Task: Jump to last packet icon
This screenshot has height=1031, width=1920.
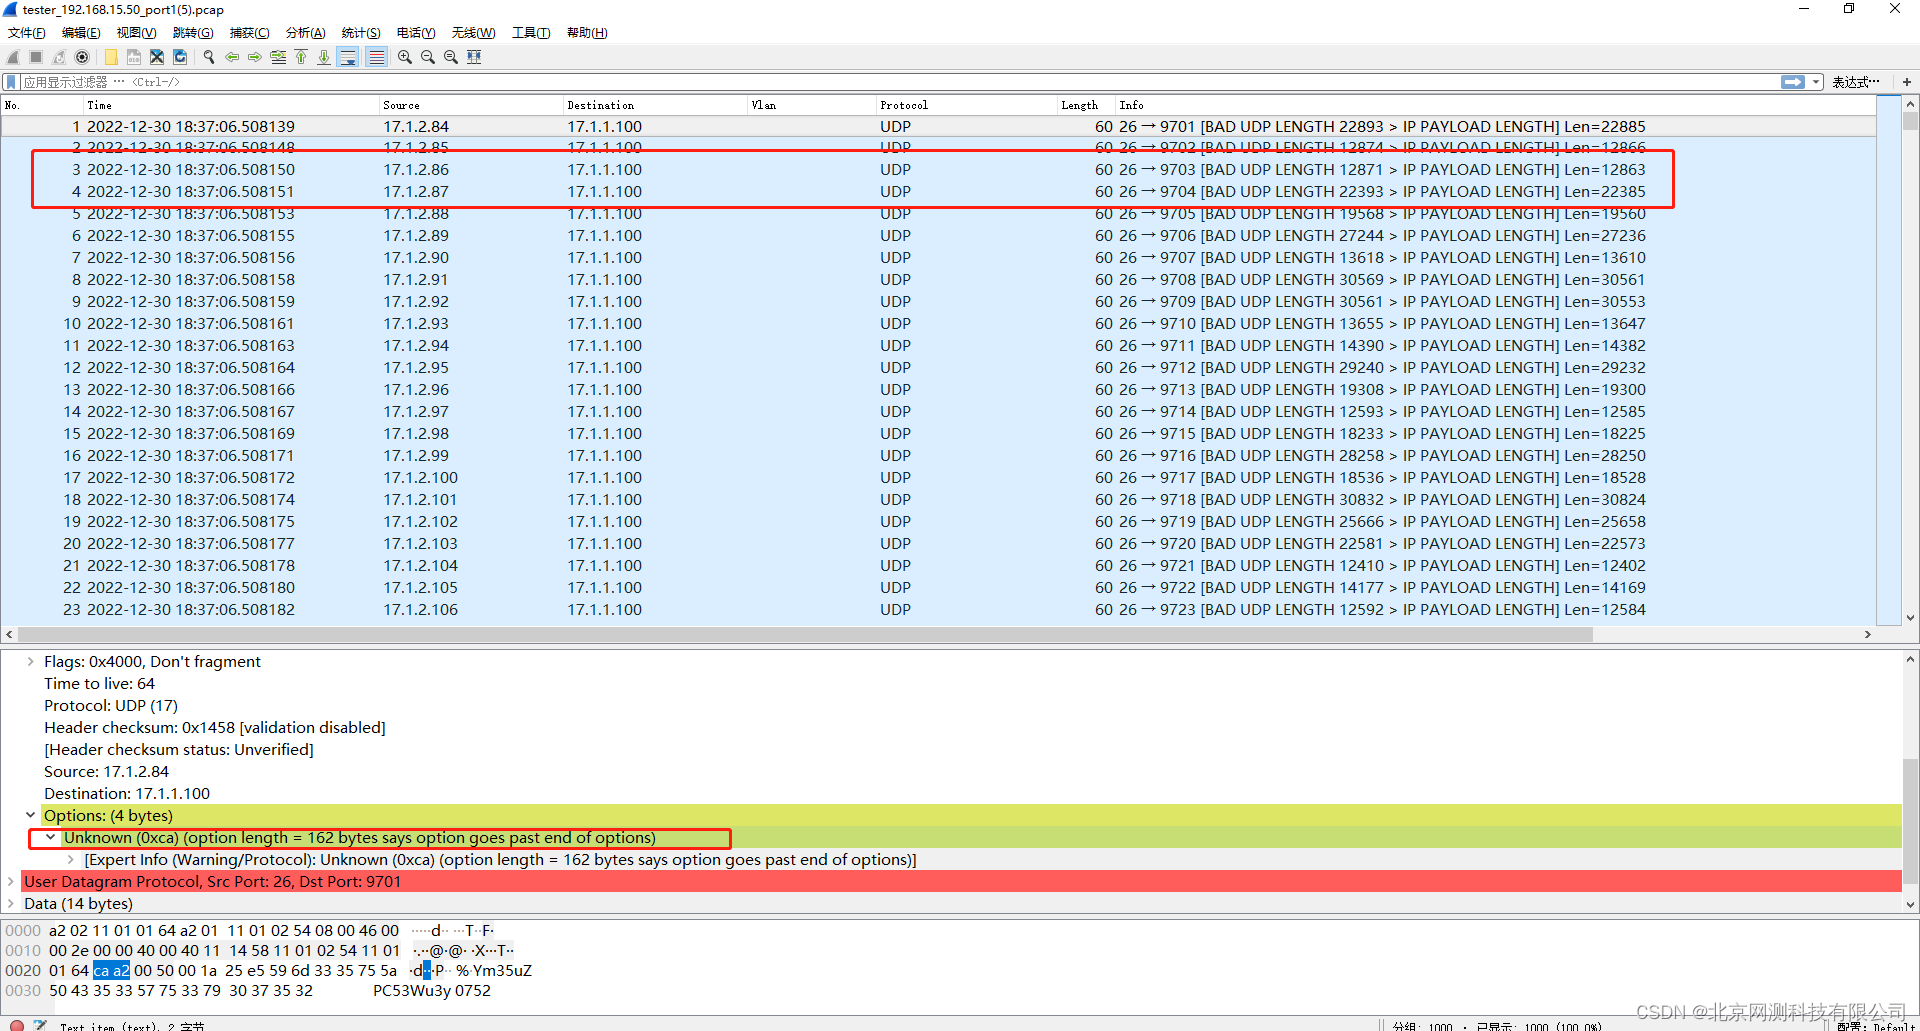Action: point(324,57)
